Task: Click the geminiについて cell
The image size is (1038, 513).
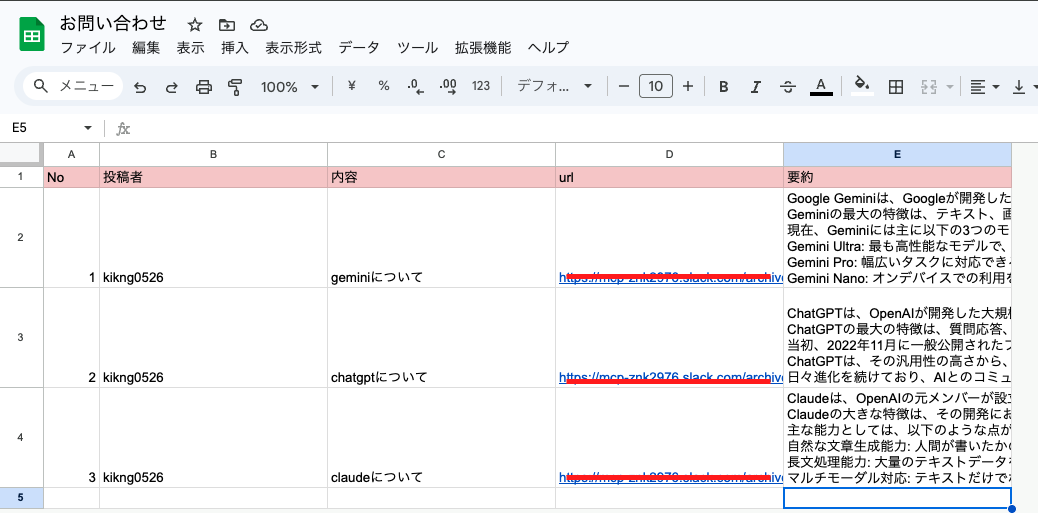Action: (x=441, y=237)
